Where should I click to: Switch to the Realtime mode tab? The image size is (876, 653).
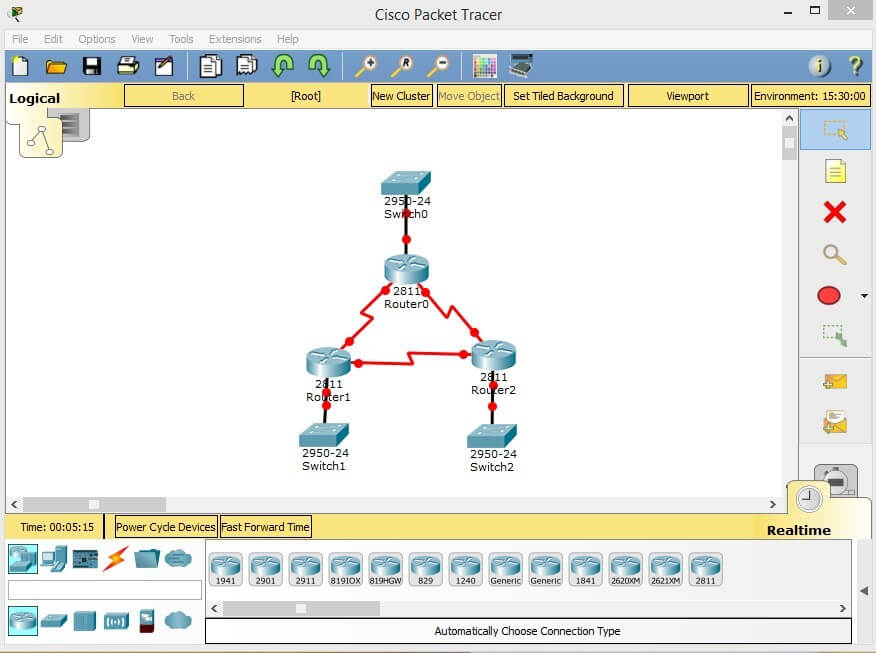[x=798, y=530]
